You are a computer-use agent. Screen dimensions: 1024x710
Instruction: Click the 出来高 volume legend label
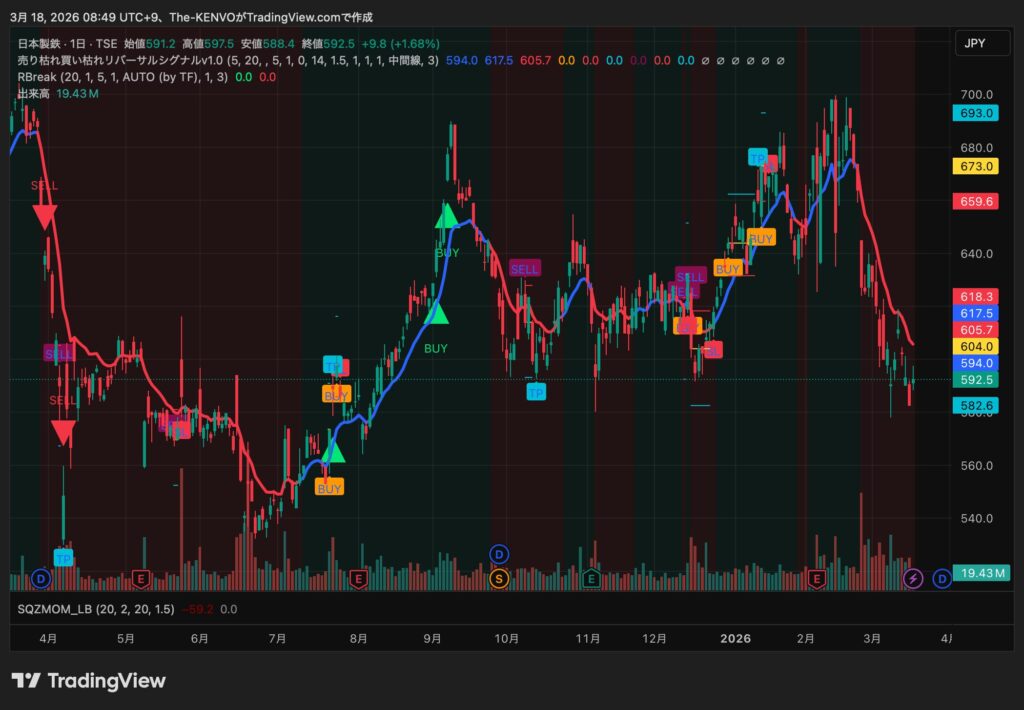click(34, 93)
